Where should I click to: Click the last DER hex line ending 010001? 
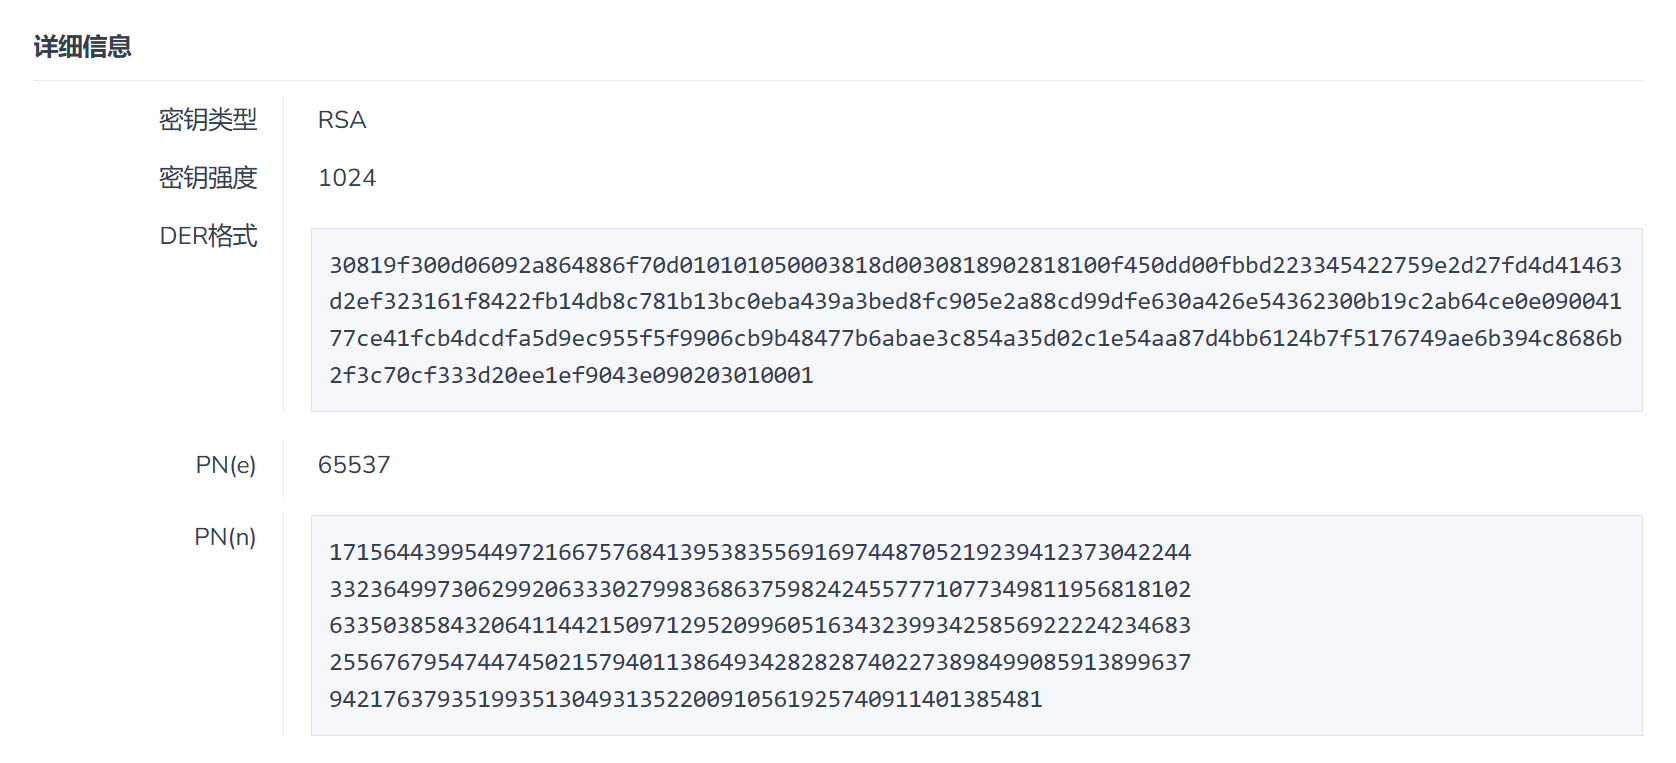point(571,375)
